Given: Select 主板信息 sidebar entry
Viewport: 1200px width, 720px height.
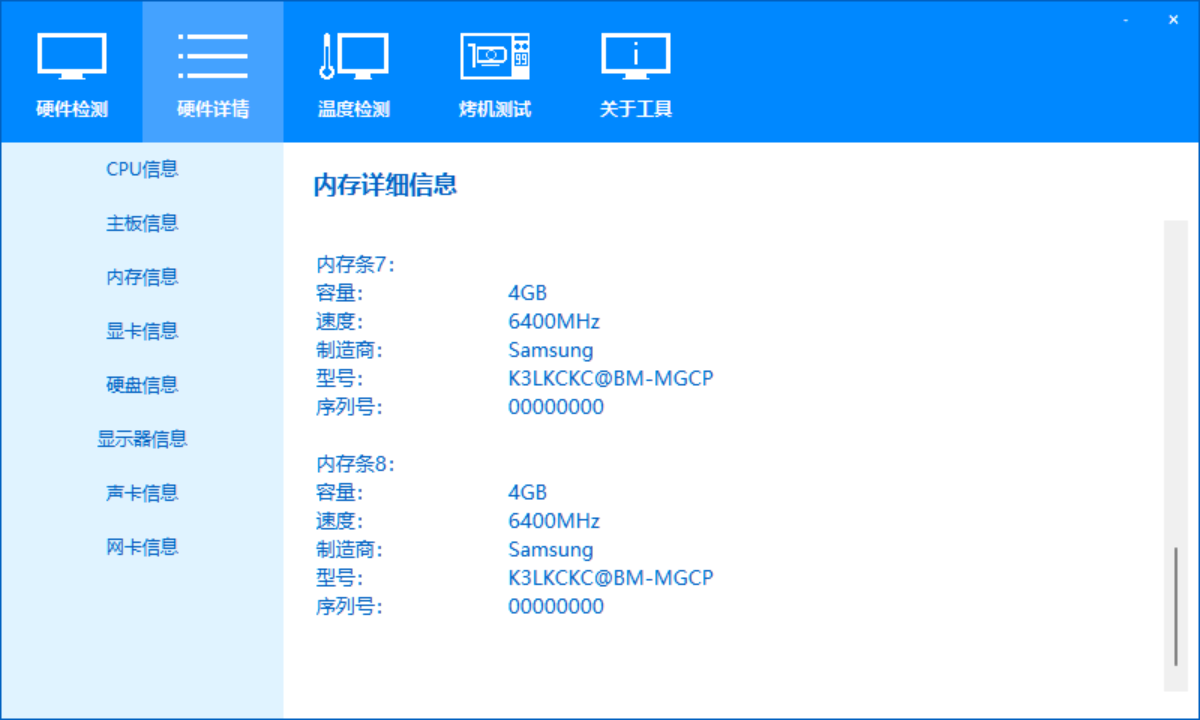Looking at the screenshot, I should 142,223.
